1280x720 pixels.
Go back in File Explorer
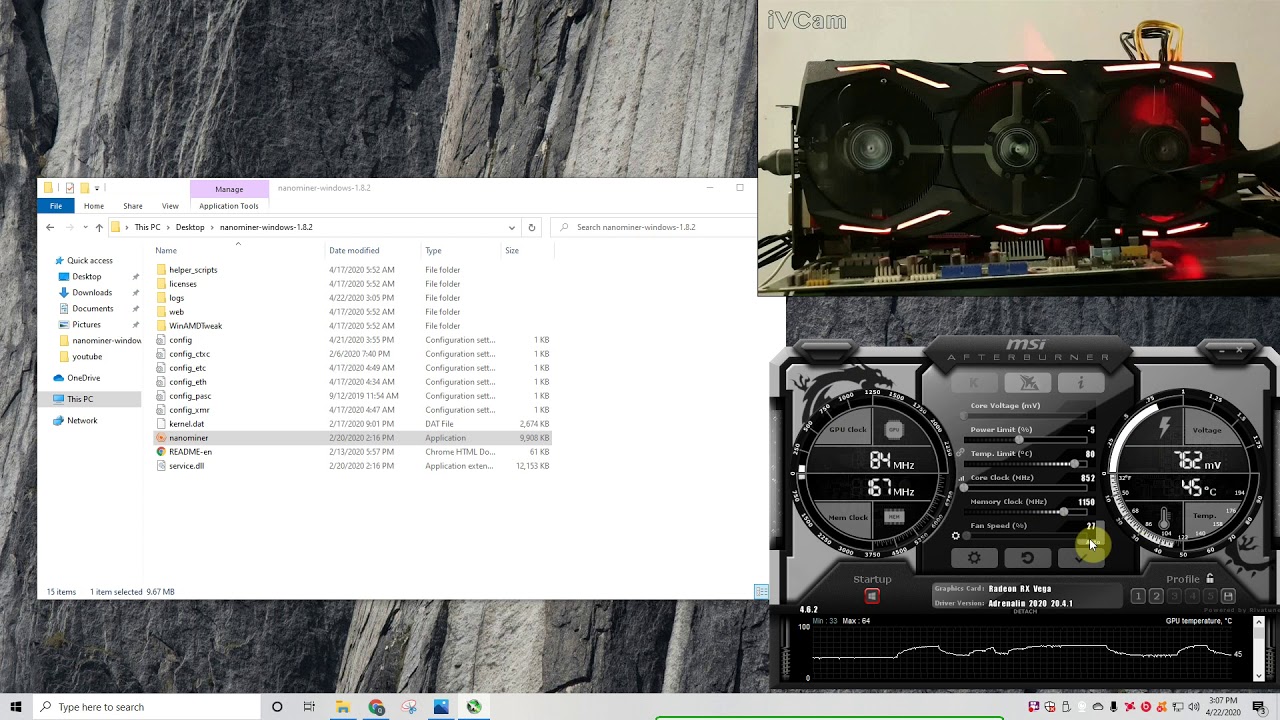point(50,227)
